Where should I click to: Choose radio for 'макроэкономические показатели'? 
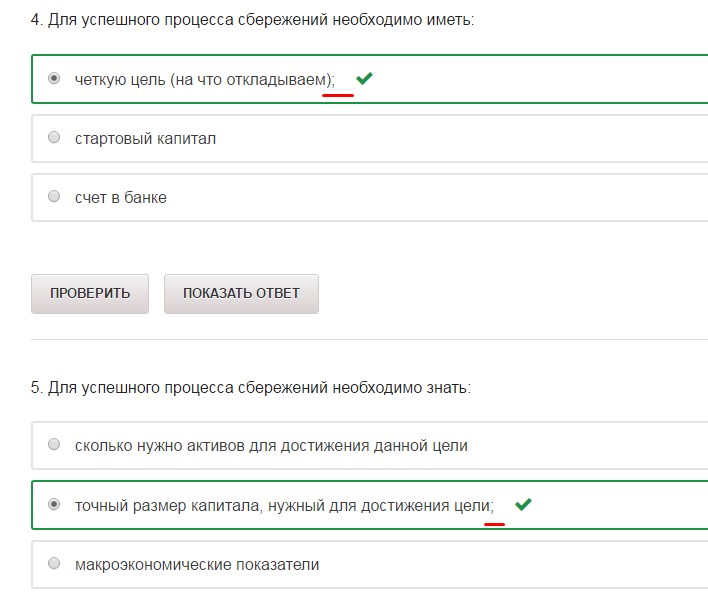pyautogui.click(x=54, y=564)
